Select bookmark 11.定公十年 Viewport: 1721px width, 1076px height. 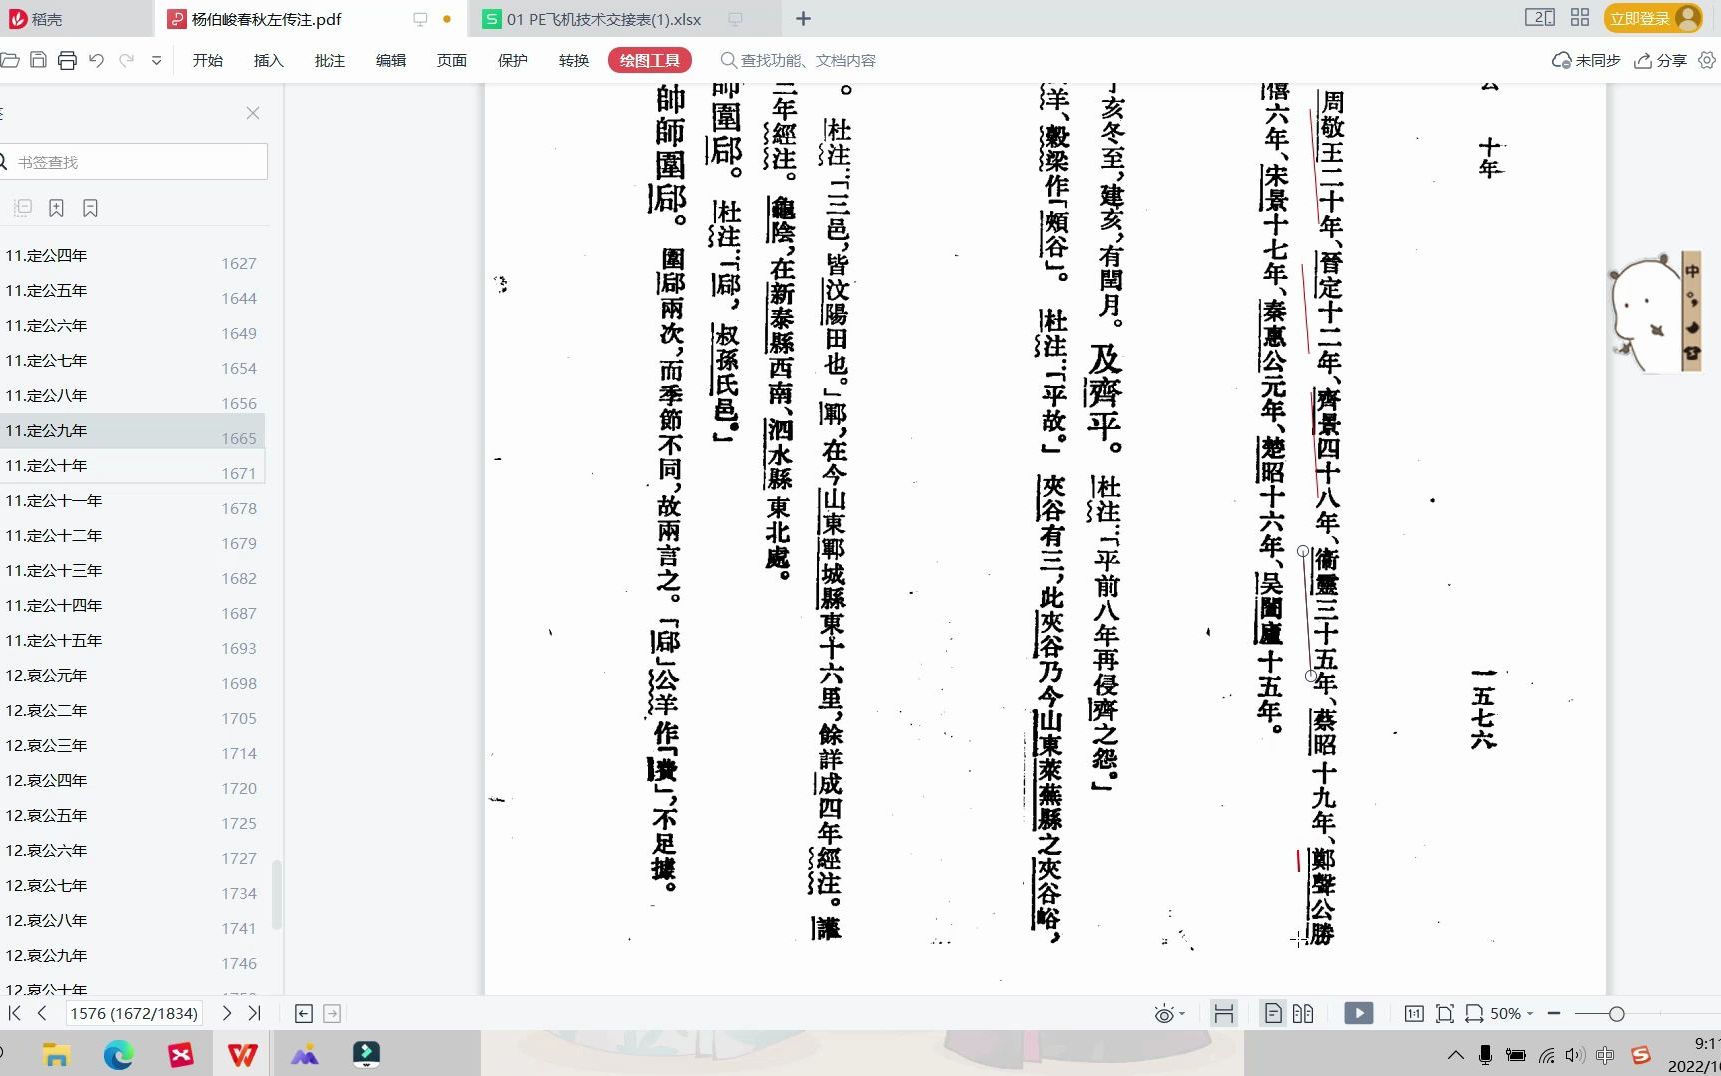click(x=132, y=466)
